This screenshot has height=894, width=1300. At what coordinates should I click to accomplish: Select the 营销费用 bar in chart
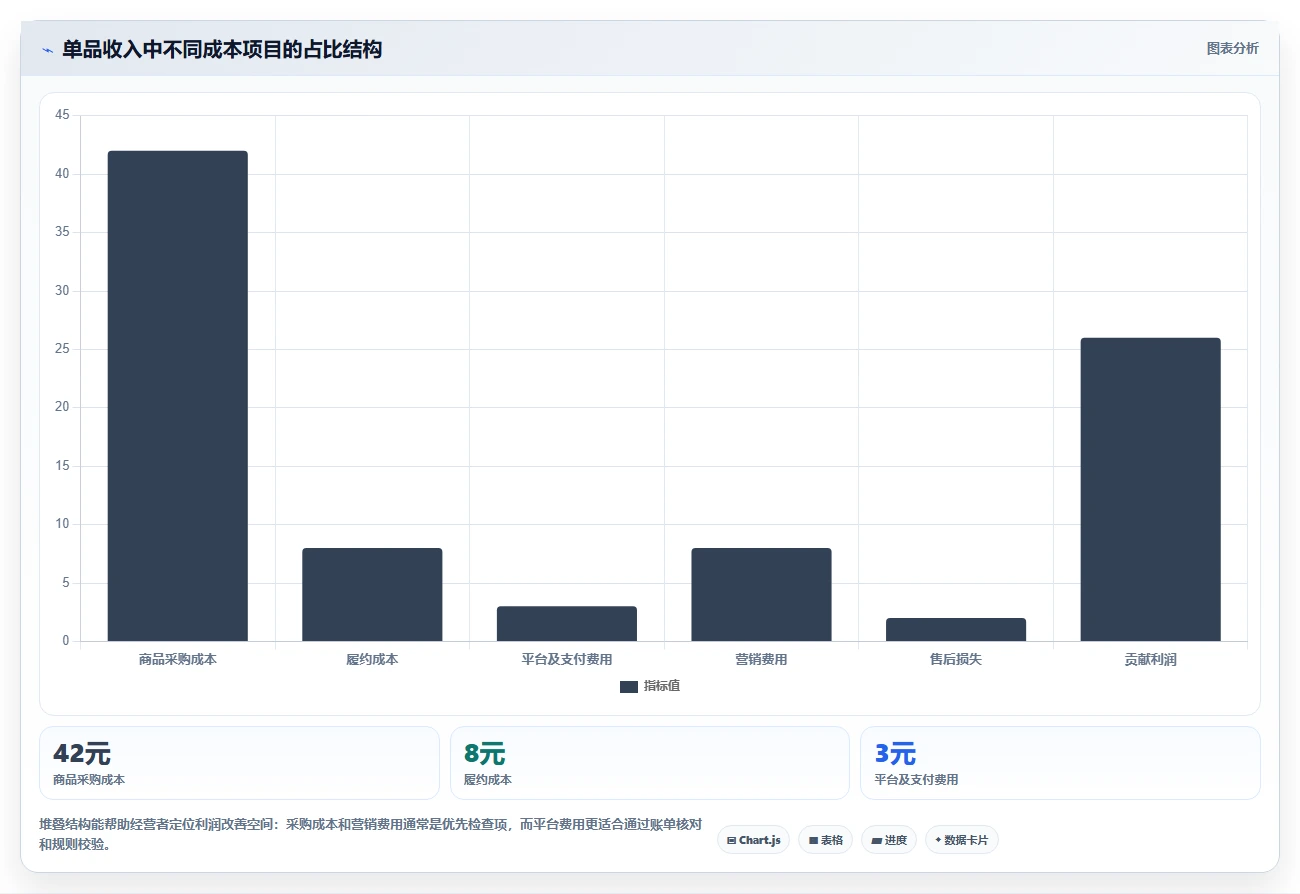click(761, 594)
